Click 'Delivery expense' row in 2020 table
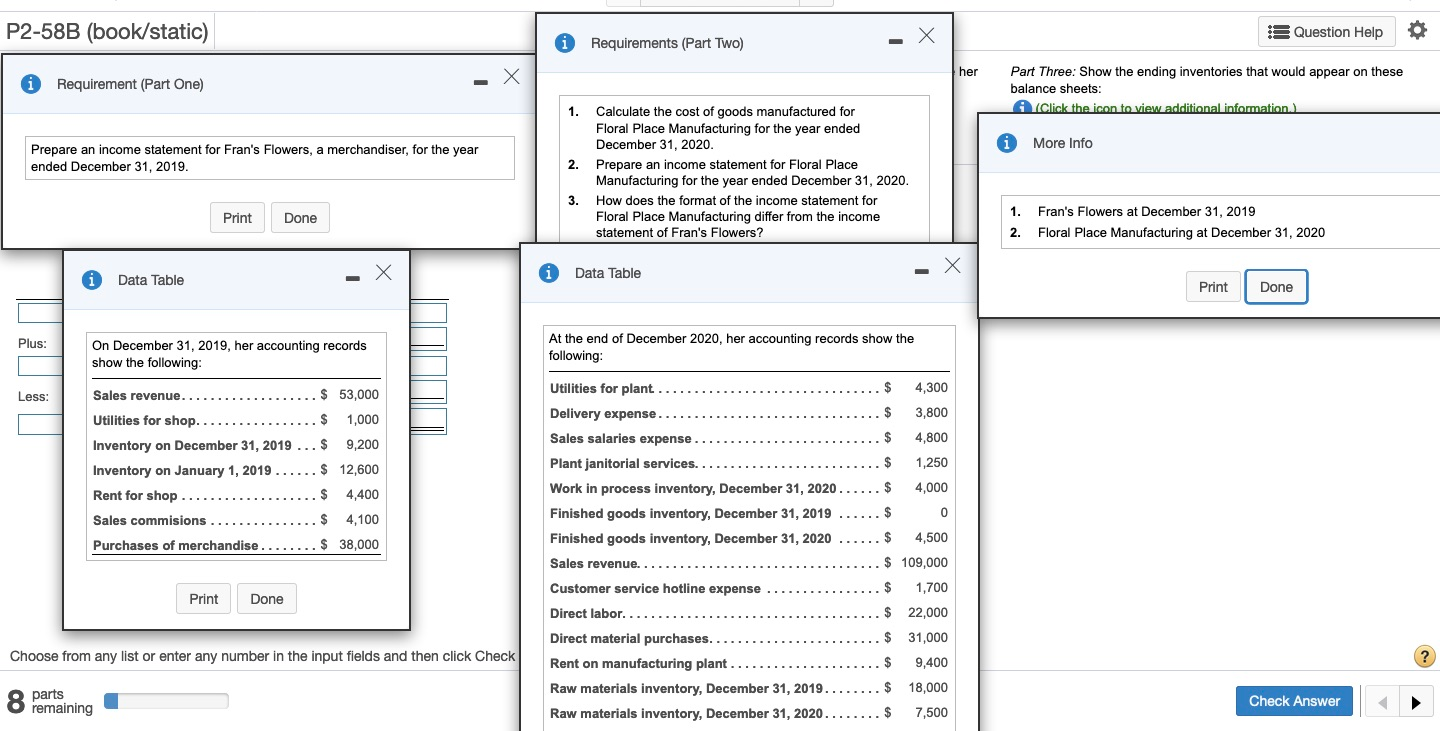 point(749,413)
